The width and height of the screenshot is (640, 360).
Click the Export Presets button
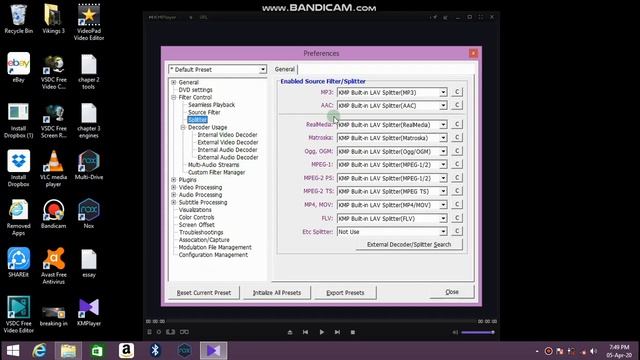345,293
